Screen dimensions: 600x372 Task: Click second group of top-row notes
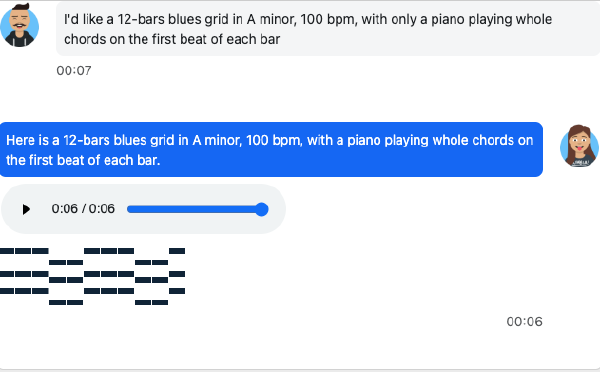109,251
